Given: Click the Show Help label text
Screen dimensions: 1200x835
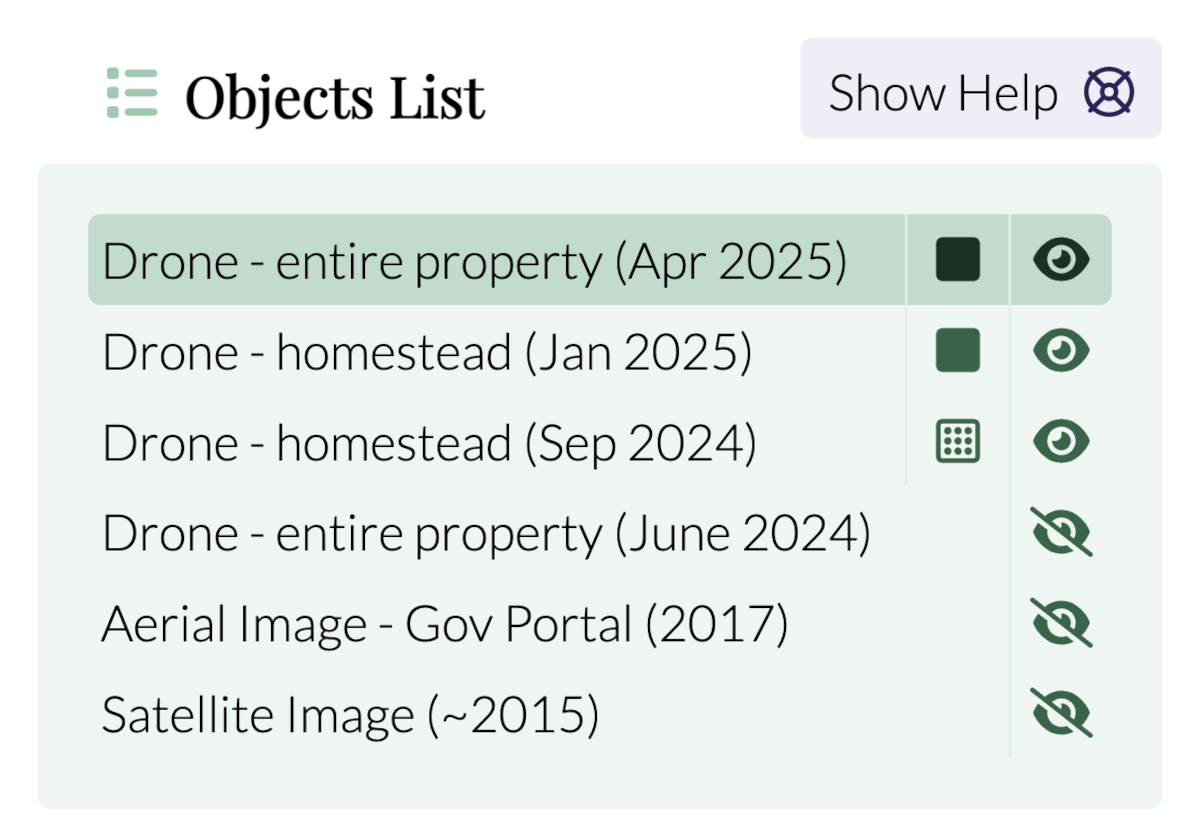Looking at the screenshot, I should [x=943, y=94].
